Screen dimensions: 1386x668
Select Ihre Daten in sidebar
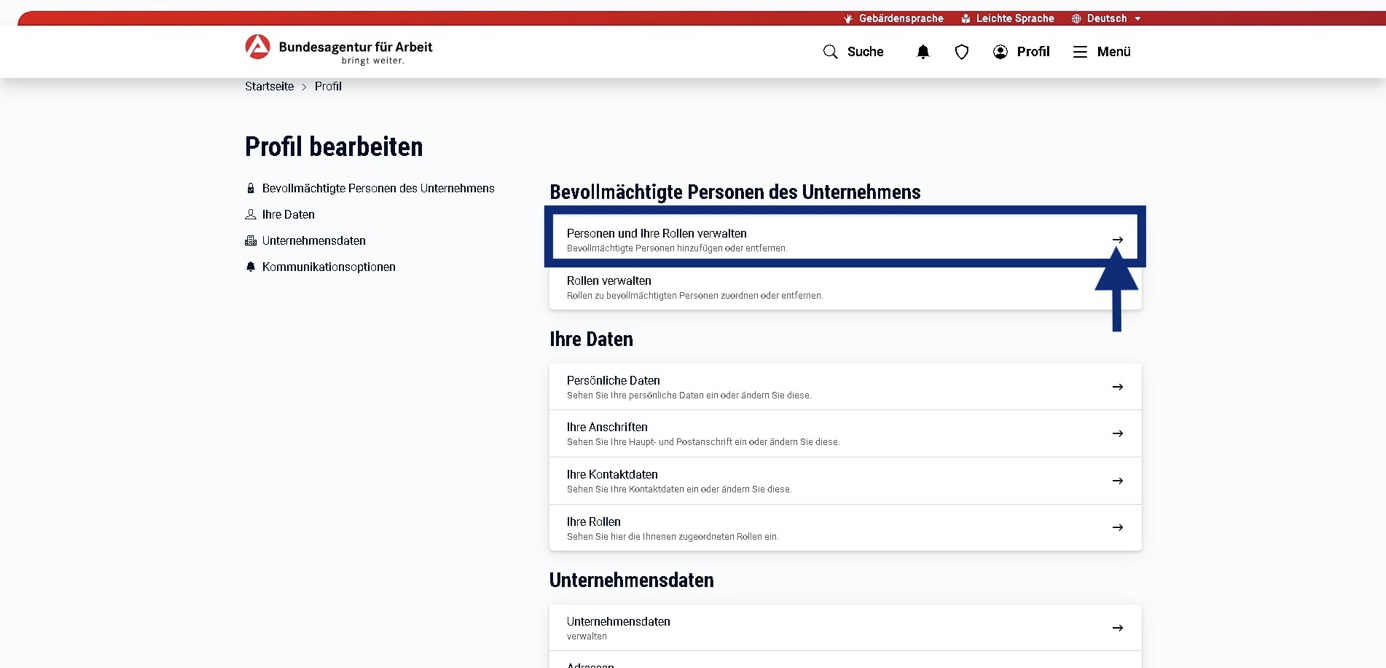point(288,215)
